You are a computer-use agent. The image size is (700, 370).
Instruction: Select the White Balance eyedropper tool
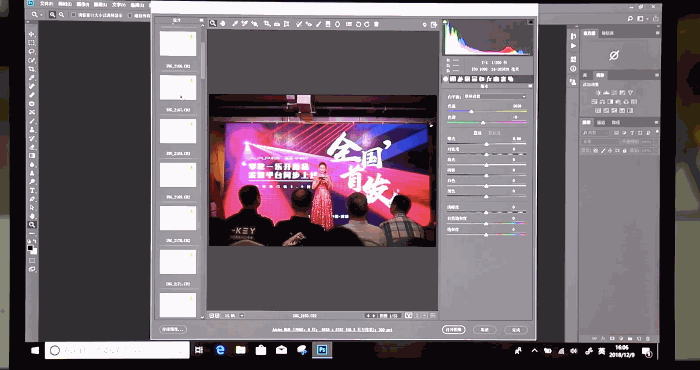pyautogui.click(x=235, y=24)
